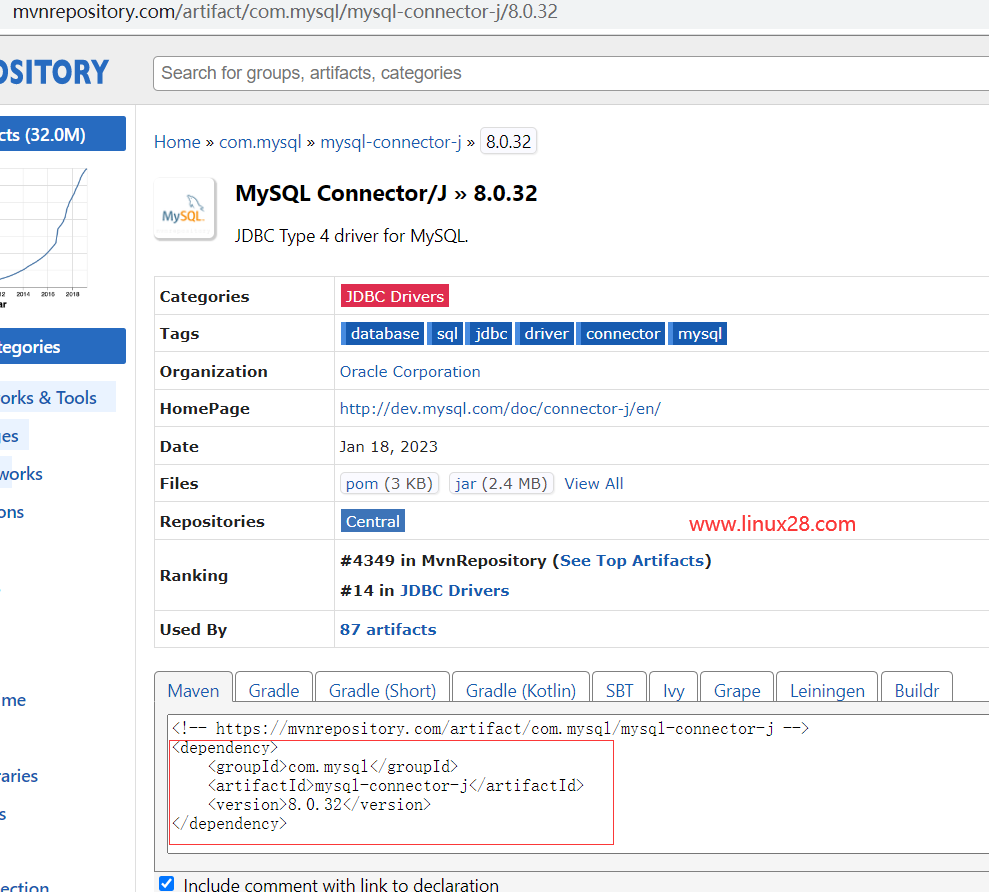Go to mysql-connector-j breadcrumb link
Screen dimensions: 989x892
point(391,142)
